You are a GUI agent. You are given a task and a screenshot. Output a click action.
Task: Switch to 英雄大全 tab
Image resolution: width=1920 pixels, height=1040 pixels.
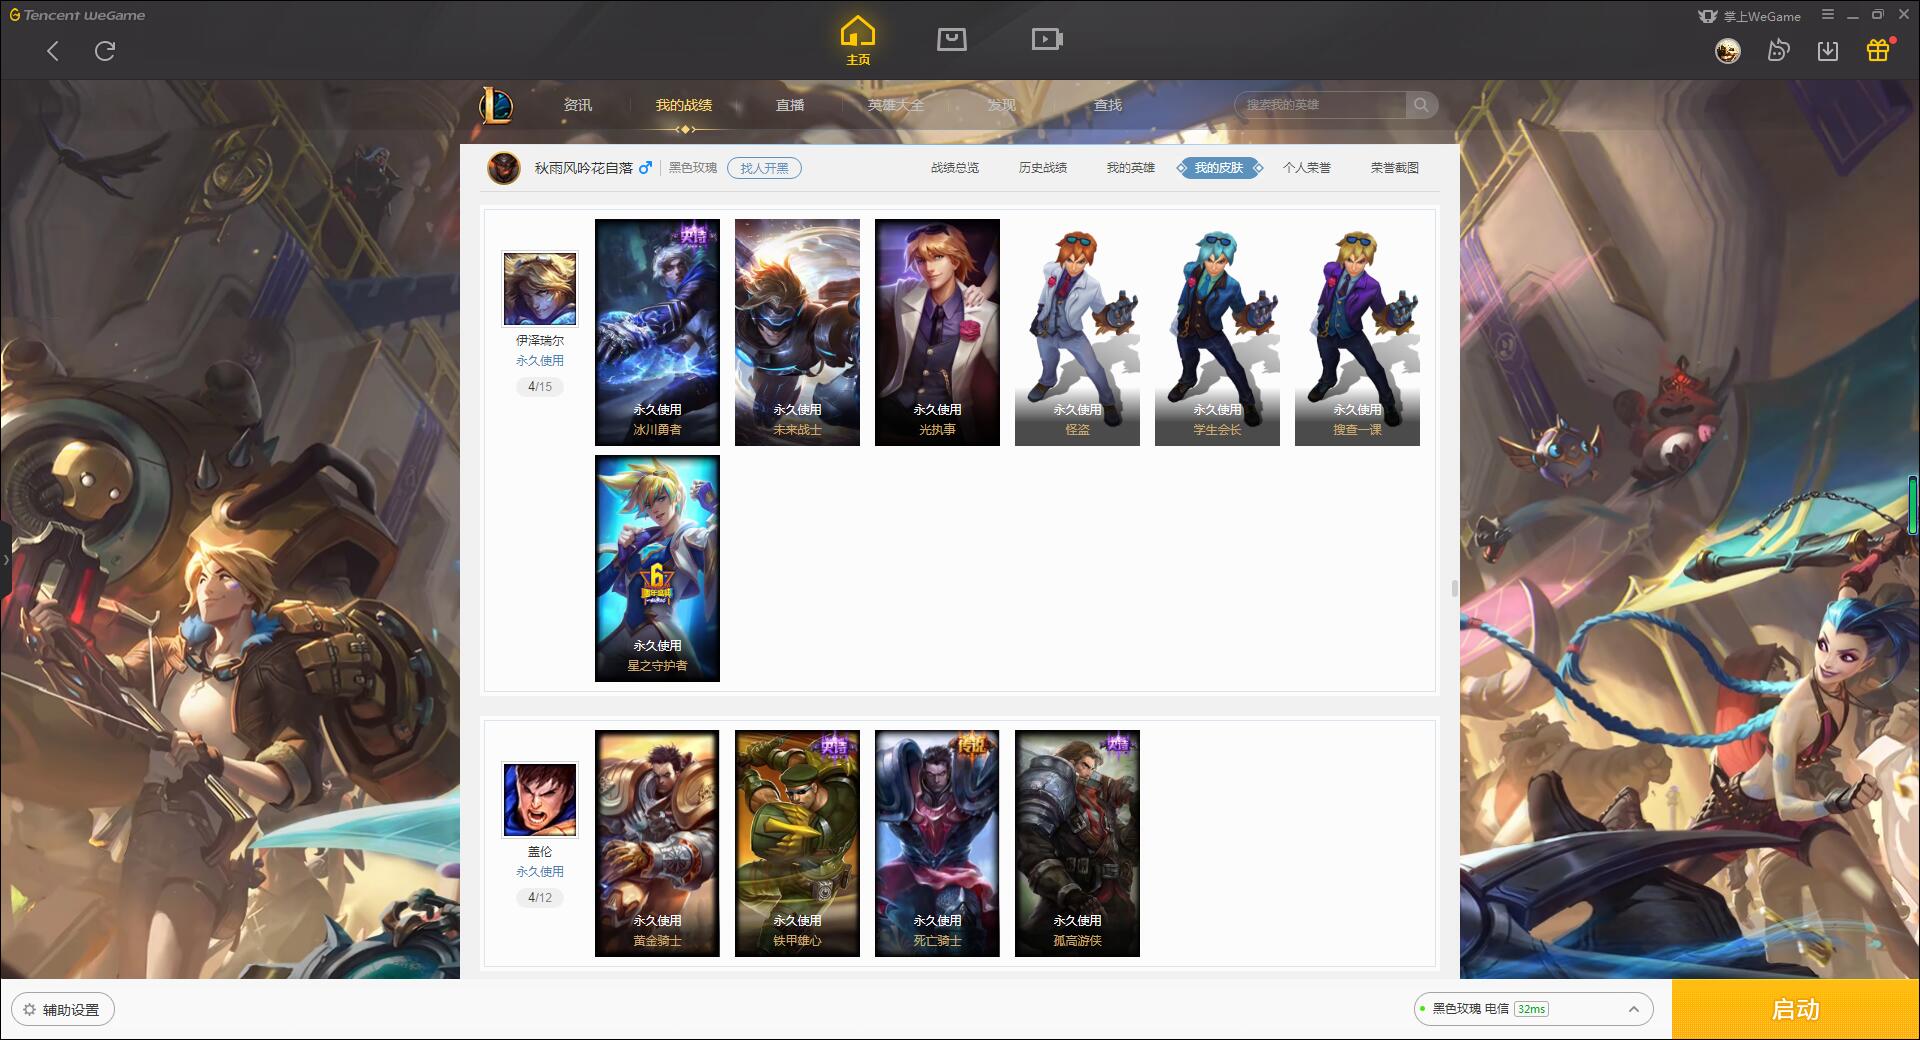[x=896, y=105]
